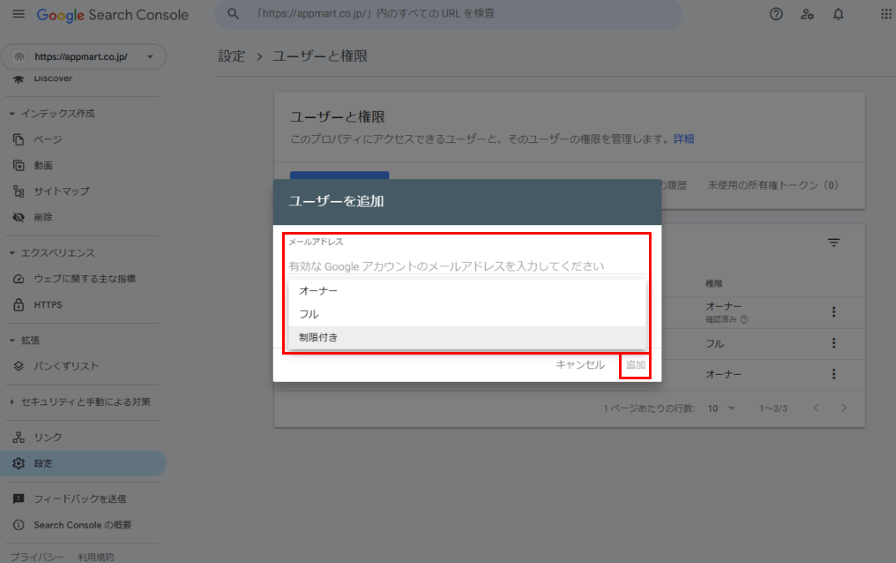Open the hamburger main menu
This screenshot has width=896, height=563.
[18, 14]
